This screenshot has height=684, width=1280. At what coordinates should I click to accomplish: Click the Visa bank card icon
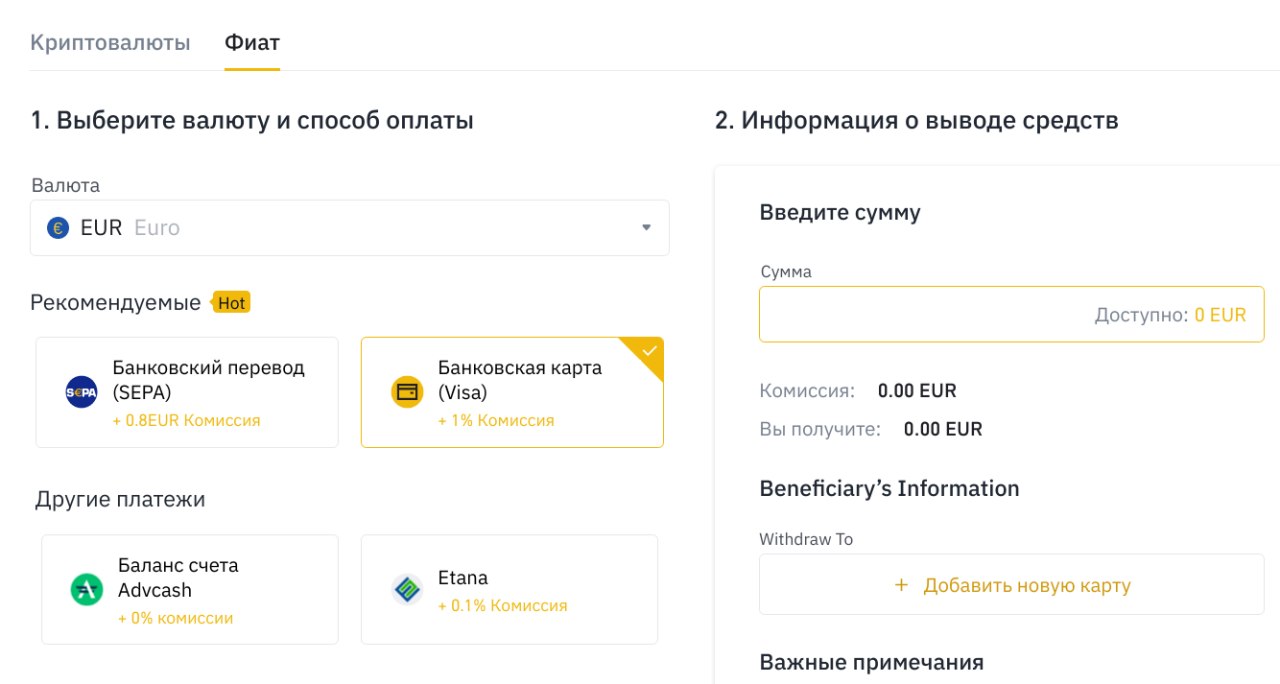click(x=407, y=392)
